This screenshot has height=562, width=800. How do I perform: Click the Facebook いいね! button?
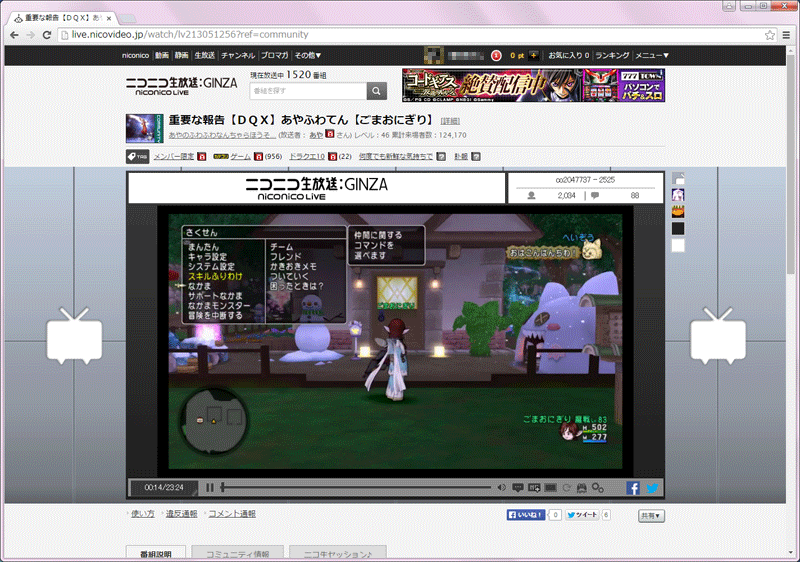pos(526,515)
